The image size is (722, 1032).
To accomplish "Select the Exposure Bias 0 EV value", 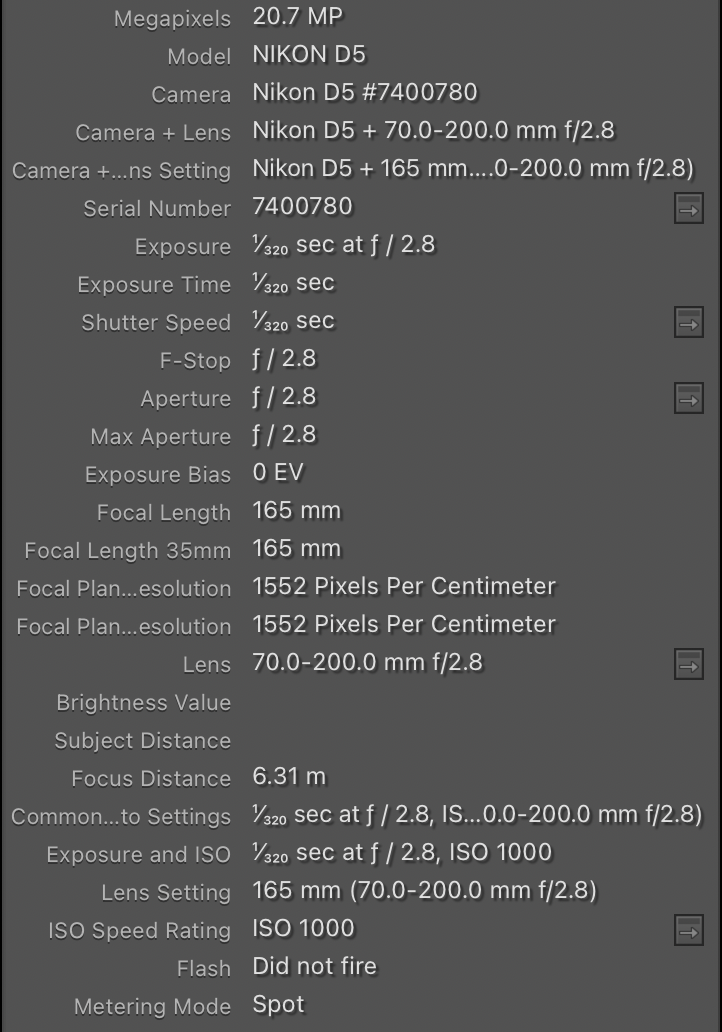I will (280, 474).
